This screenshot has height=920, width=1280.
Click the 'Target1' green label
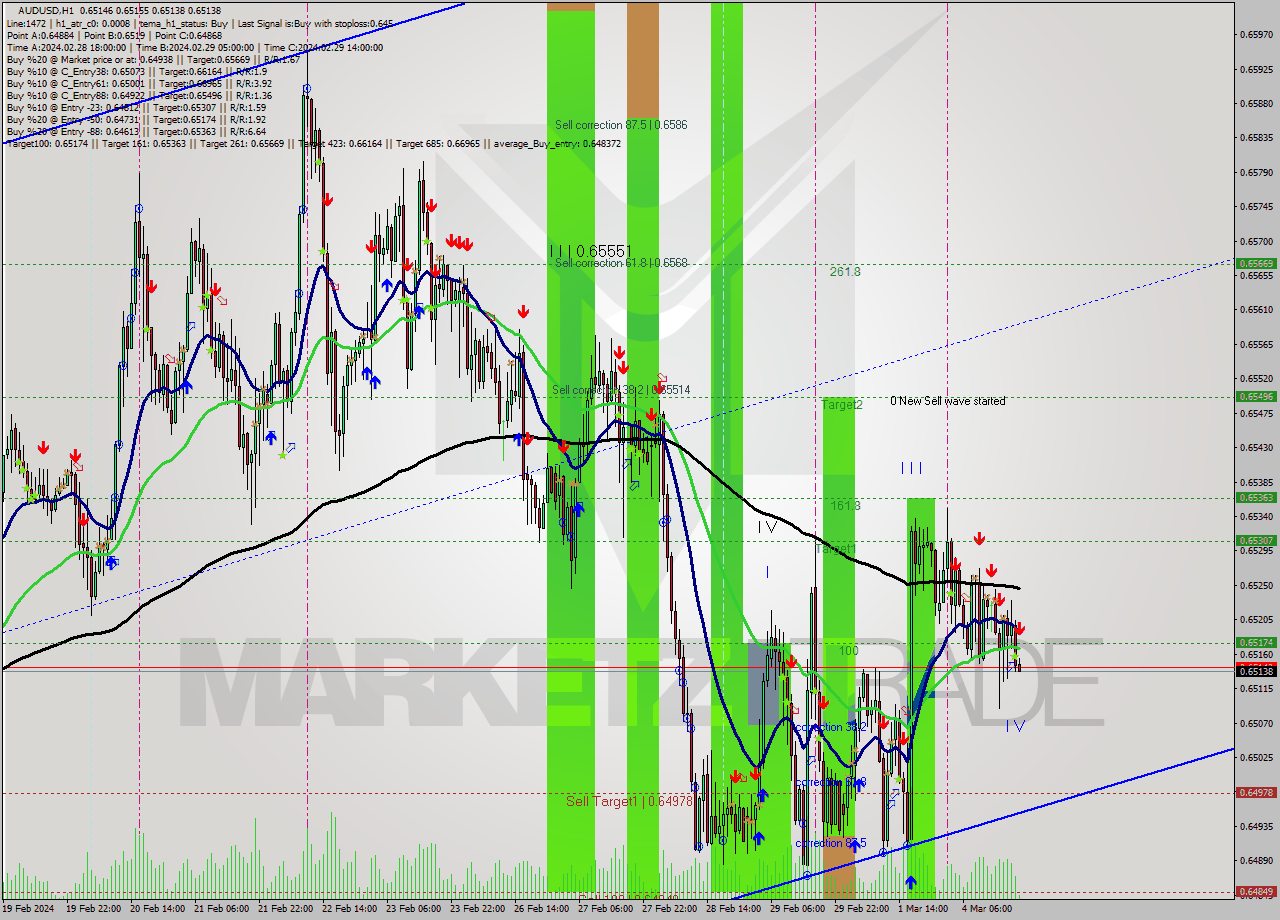click(834, 550)
